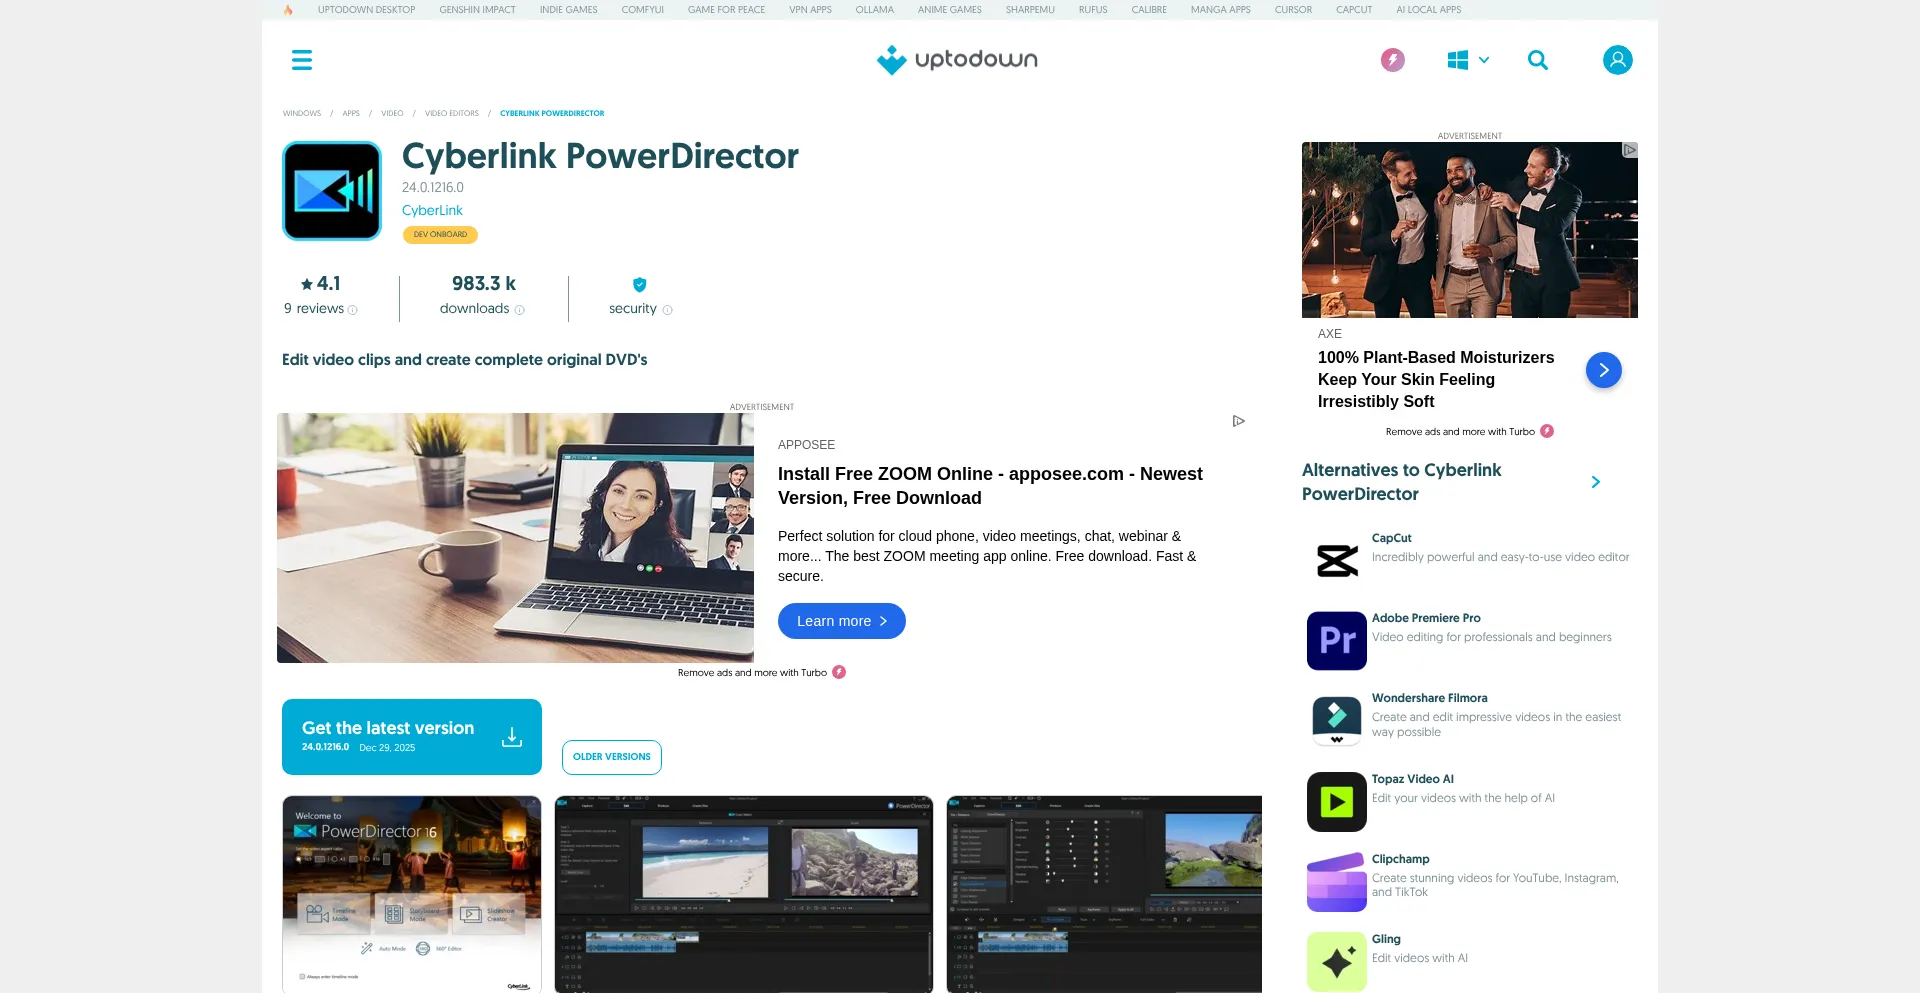Image resolution: width=1920 pixels, height=993 pixels.
Task: Show info for 9 reviews
Action: pos(352,310)
